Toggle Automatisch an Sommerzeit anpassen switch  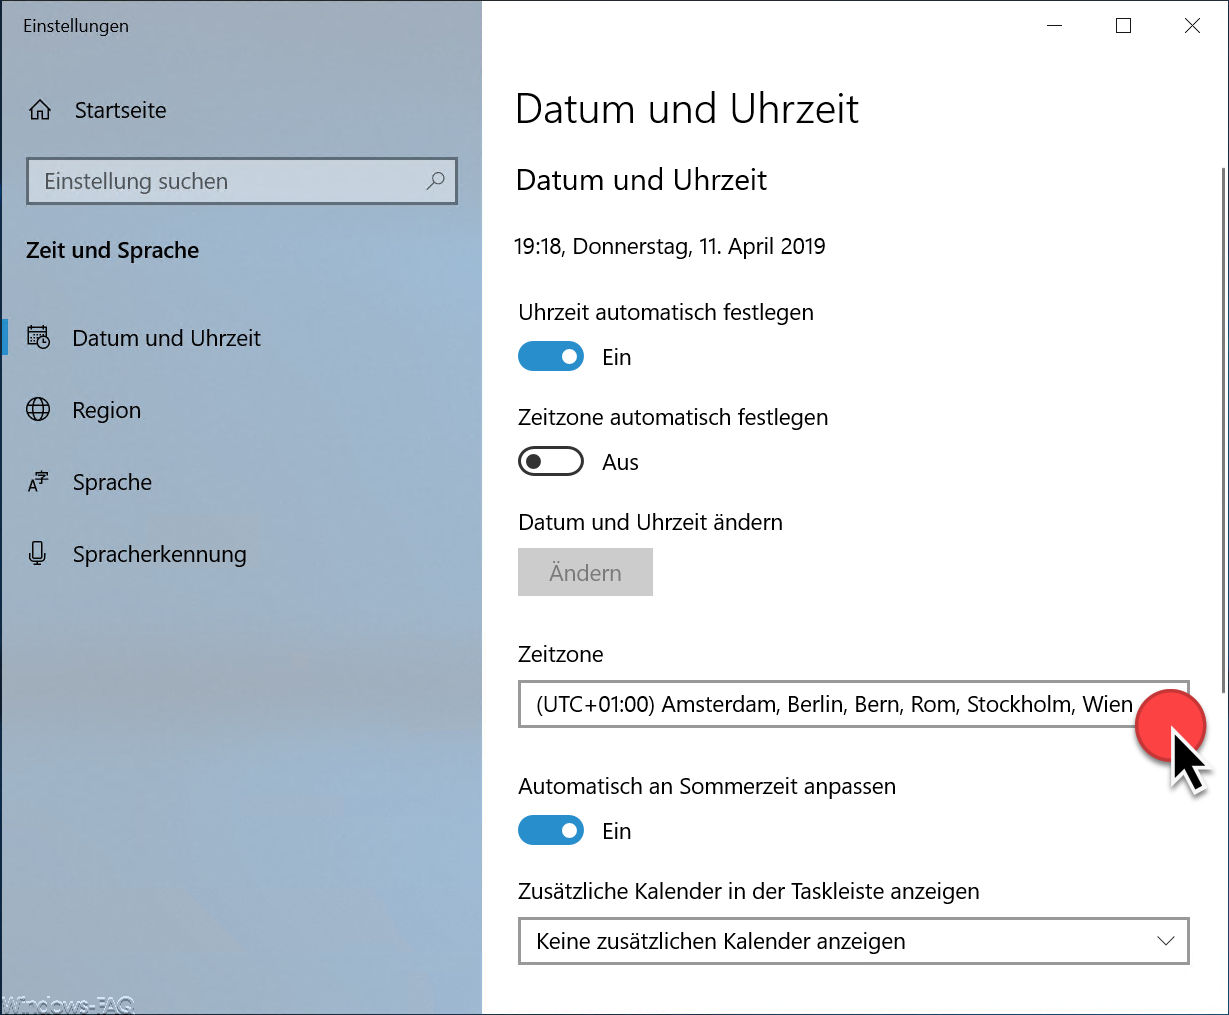551,831
